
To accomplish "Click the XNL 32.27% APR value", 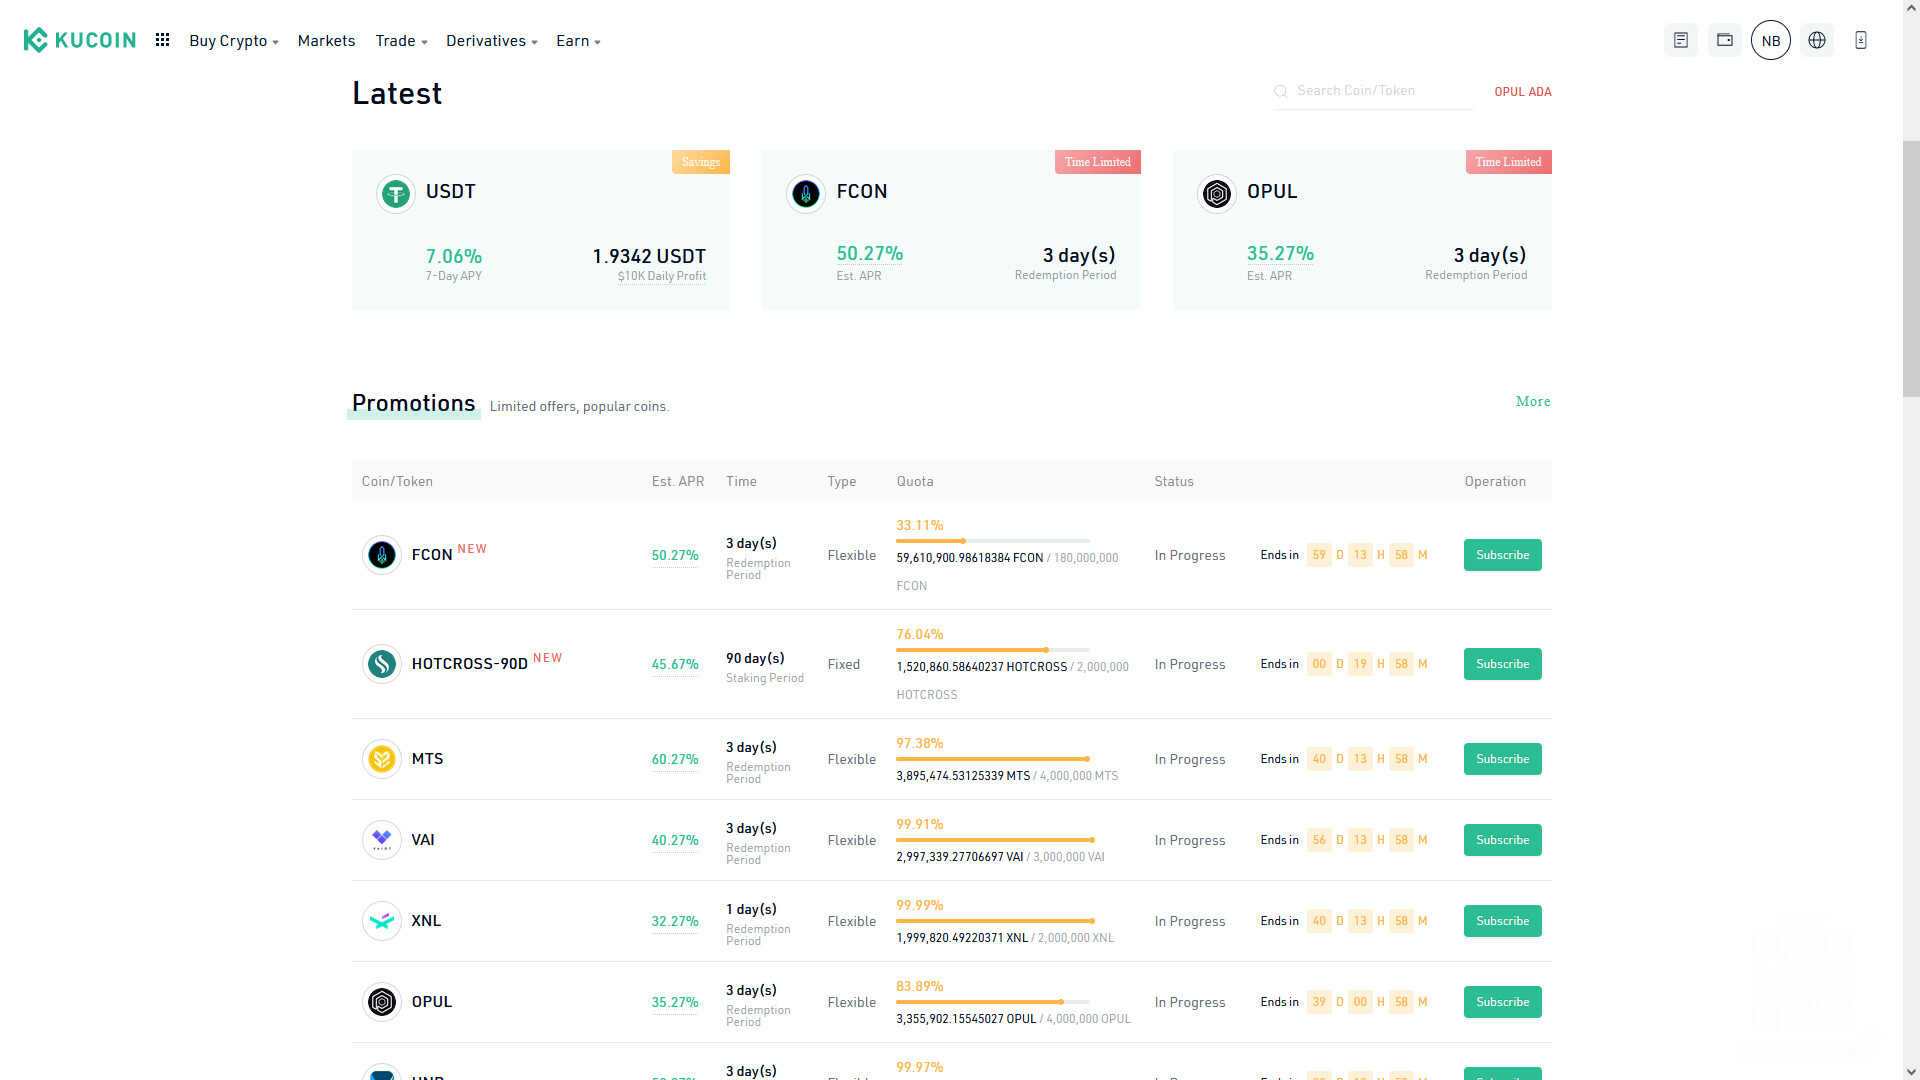I will (x=675, y=921).
